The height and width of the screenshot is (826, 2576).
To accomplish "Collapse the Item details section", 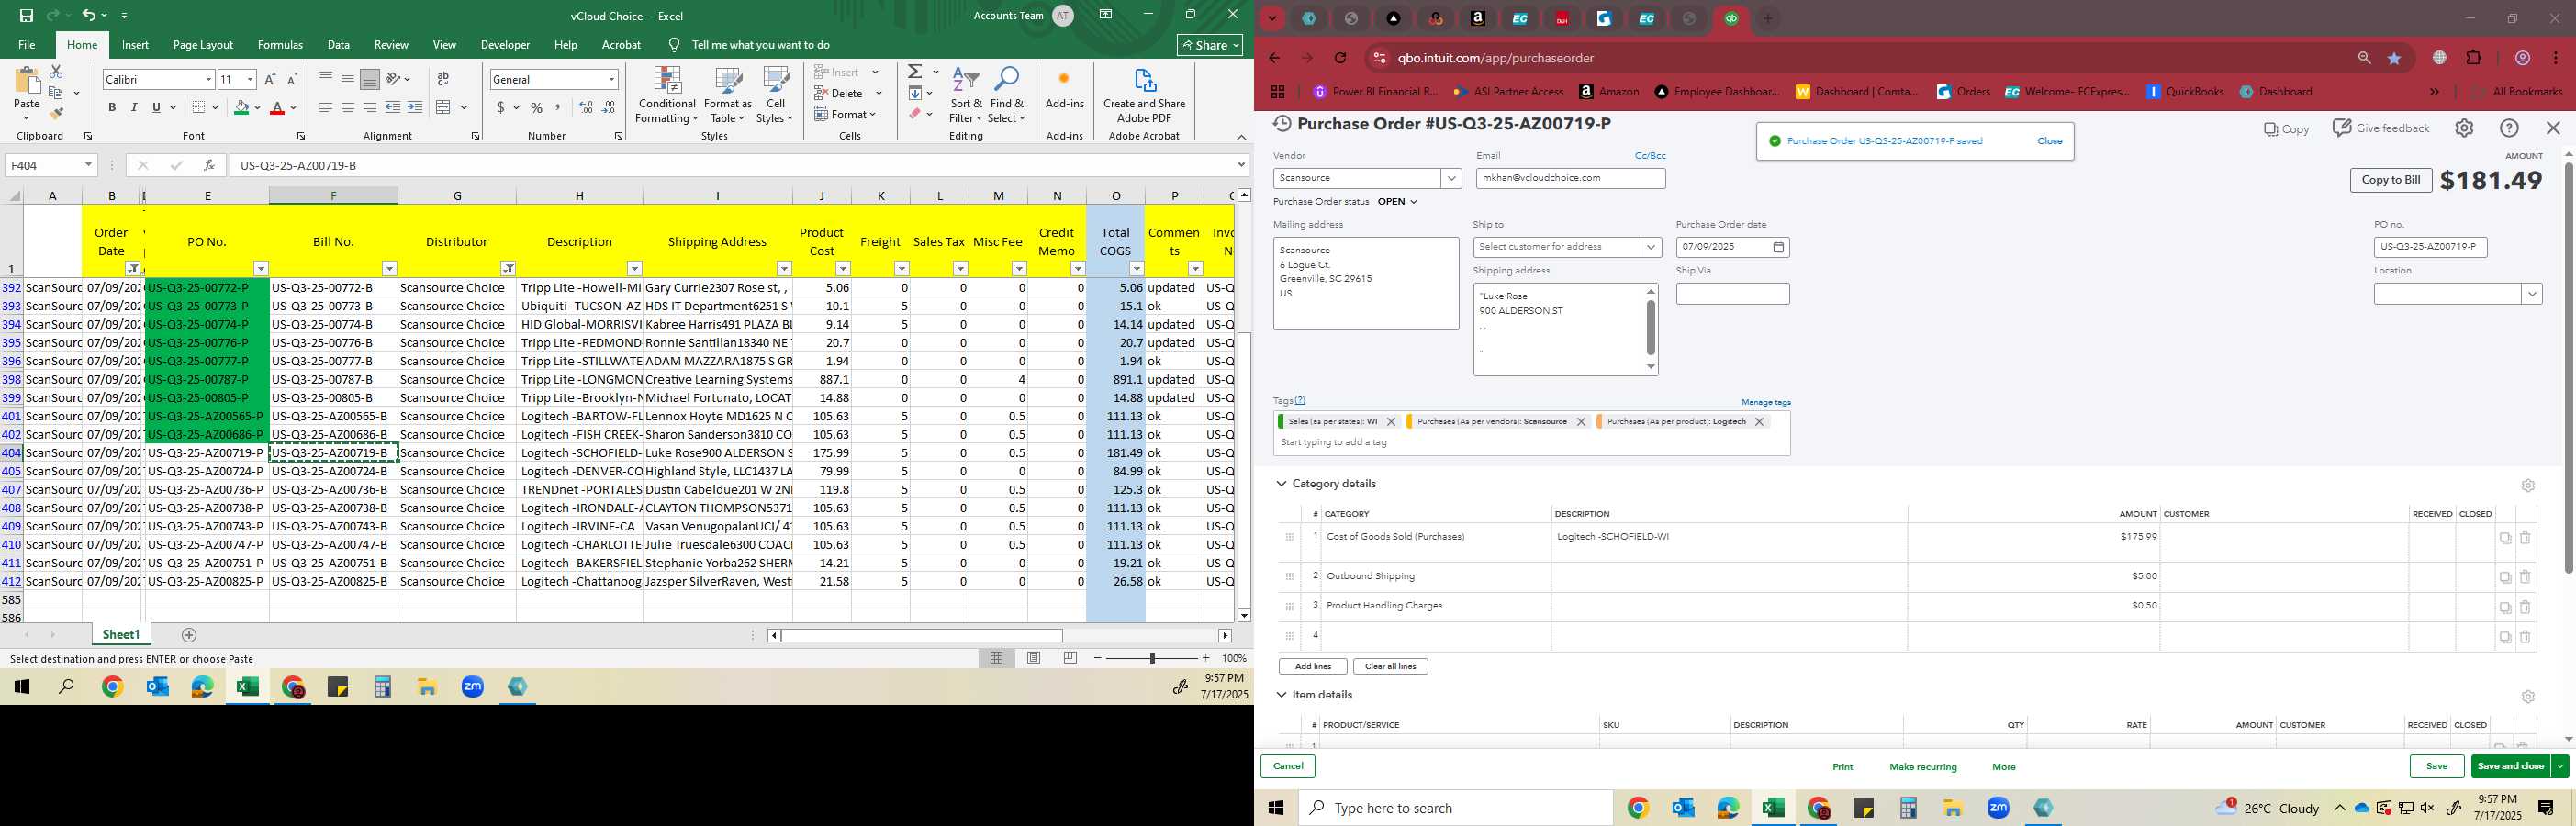I will 1281,695.
